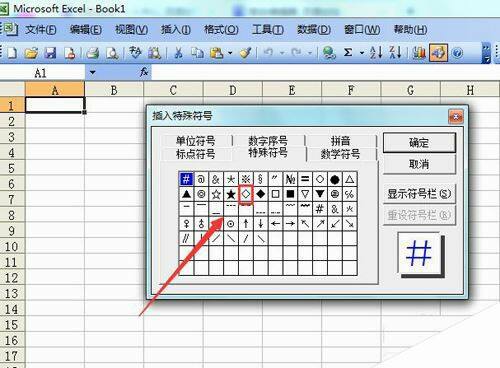The height and width of the screenshot is (368, 500).
Task: Choose the № symbol in the grid
Action: point(290,179)
